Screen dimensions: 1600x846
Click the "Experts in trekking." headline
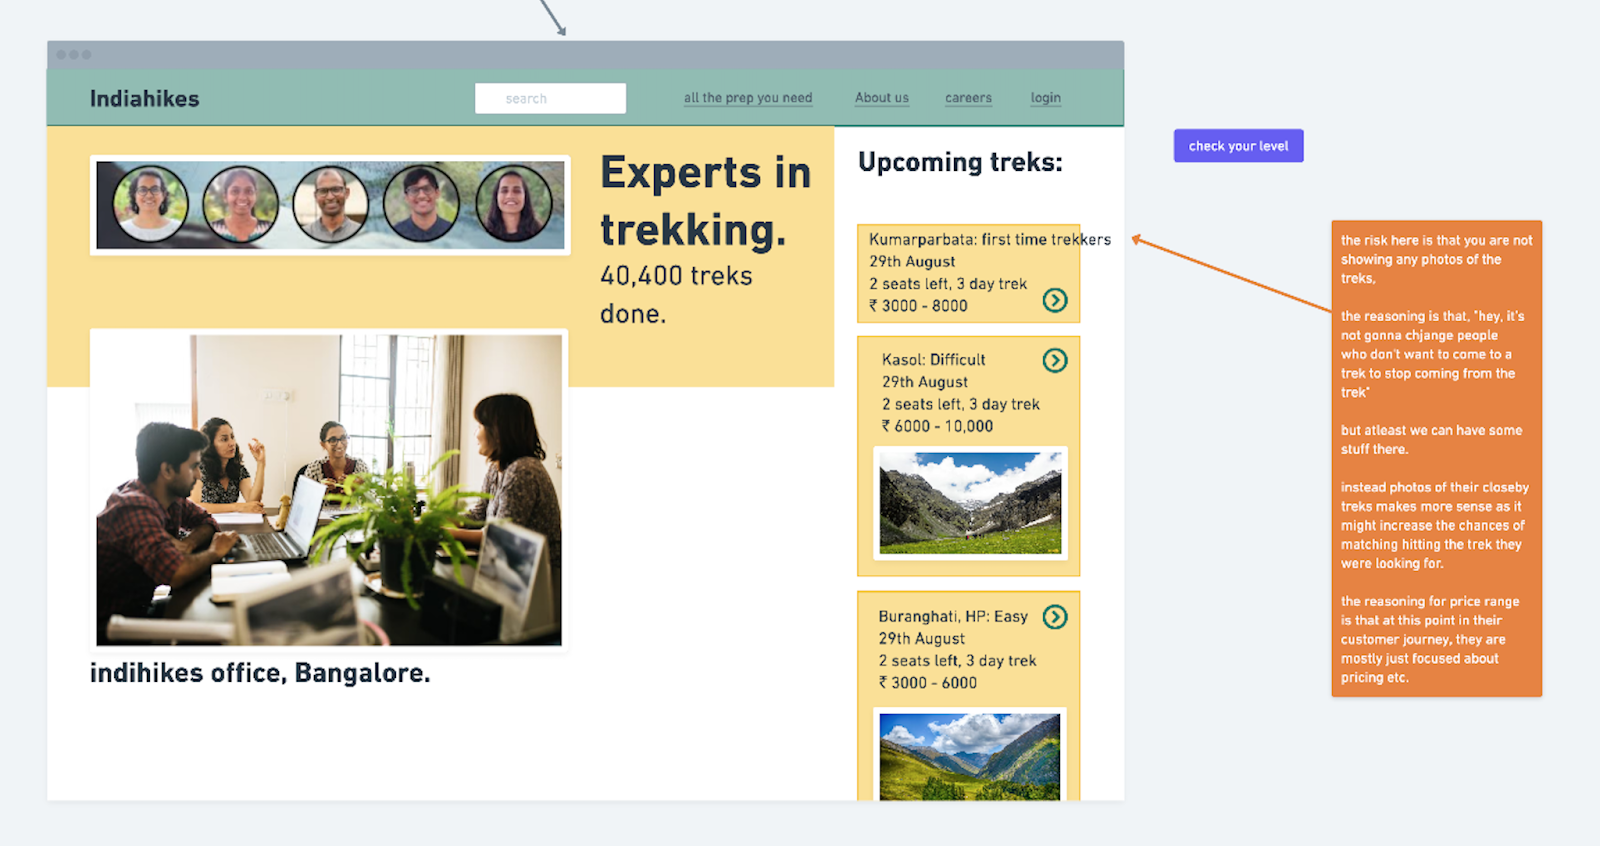[x=706, y=201]
